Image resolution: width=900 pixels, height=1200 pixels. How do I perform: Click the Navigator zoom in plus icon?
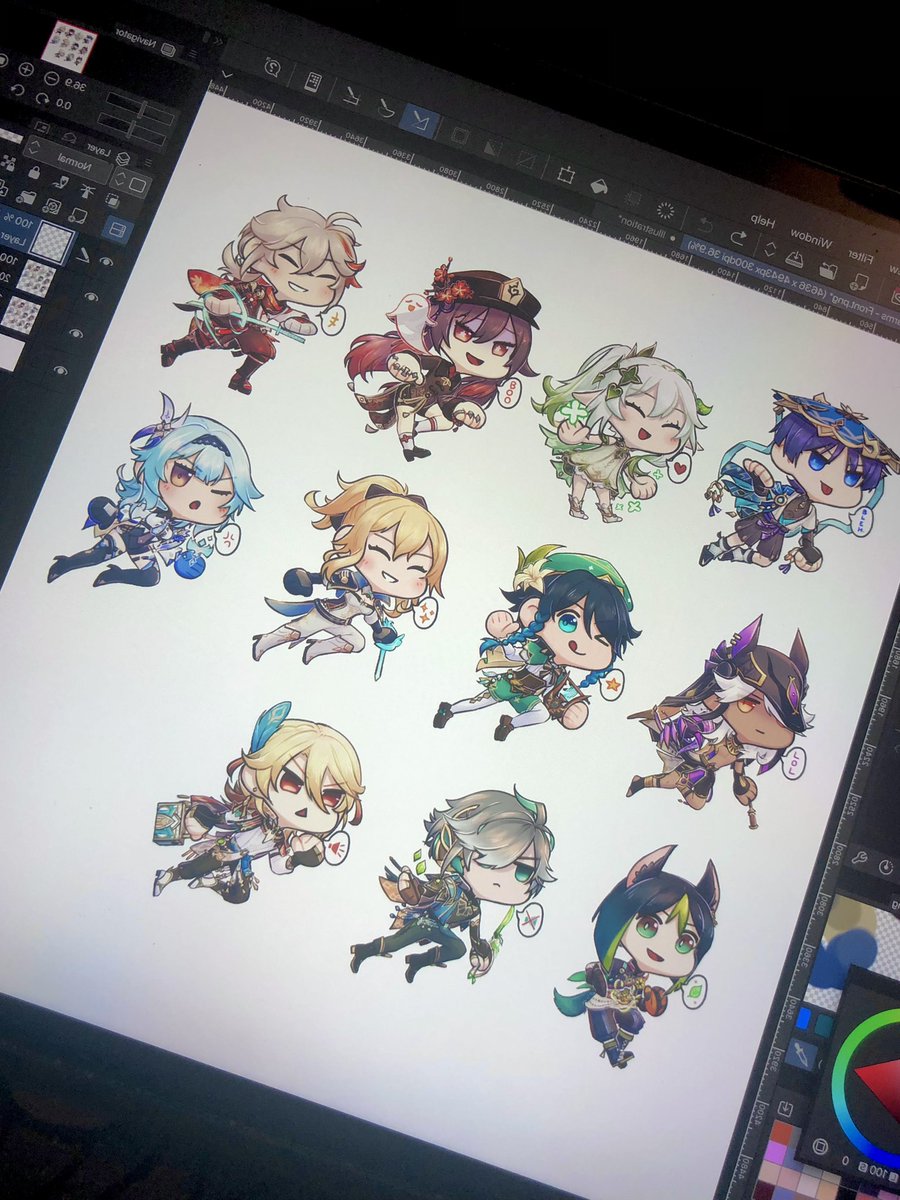tap(26, 70)
